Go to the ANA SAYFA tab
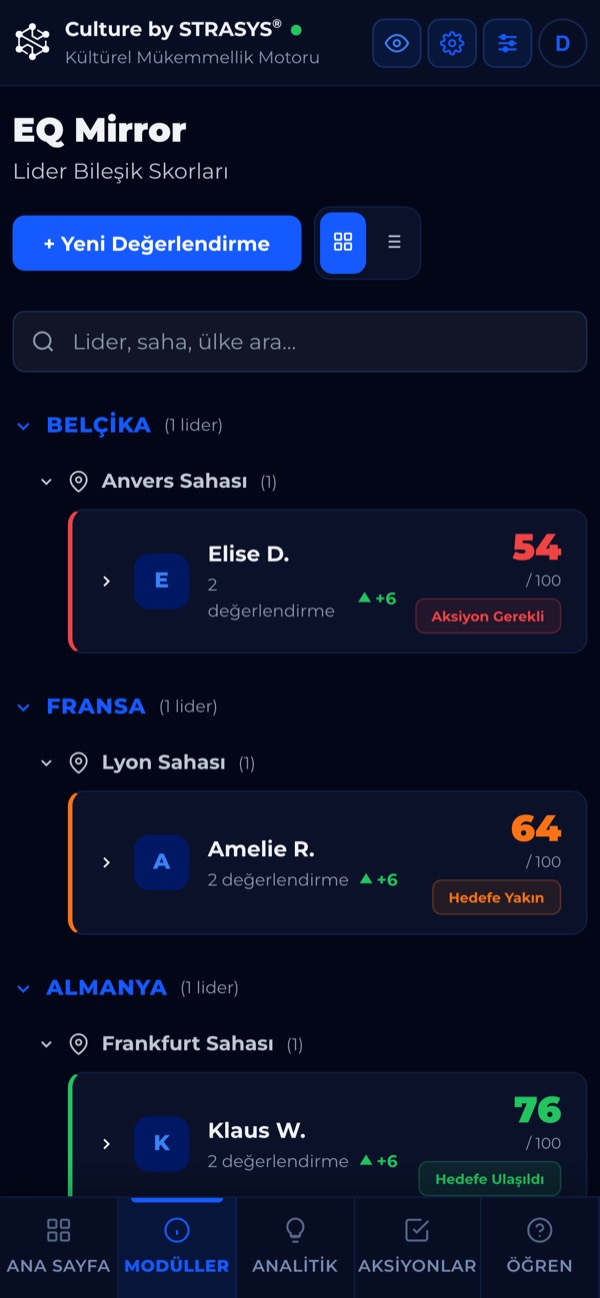This screenshot has height=1298, width=600. [59, 1246]
